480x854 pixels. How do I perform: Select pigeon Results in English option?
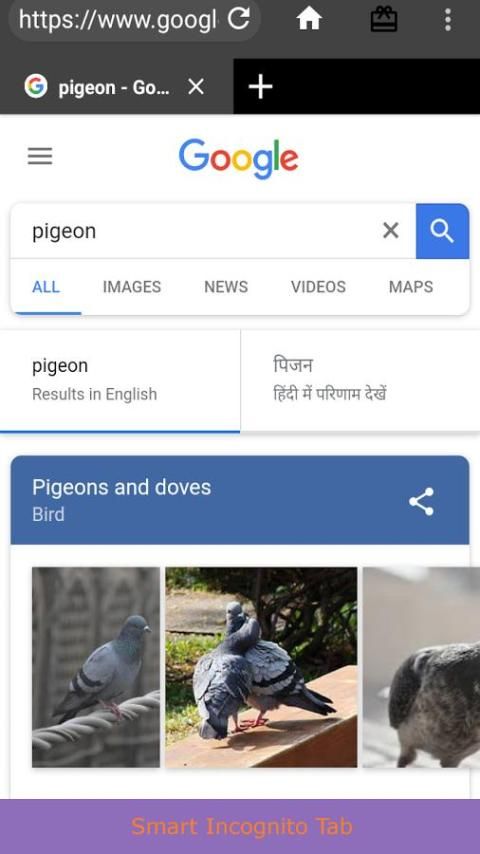120,380
